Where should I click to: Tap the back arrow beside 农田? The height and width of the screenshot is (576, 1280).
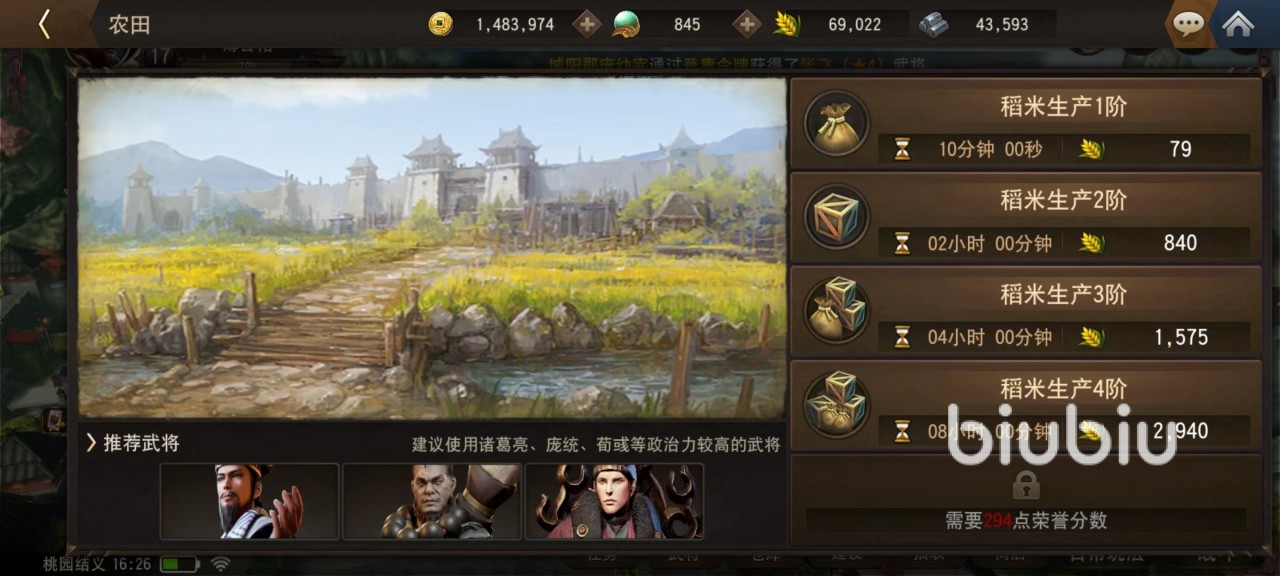coord(44,24)
